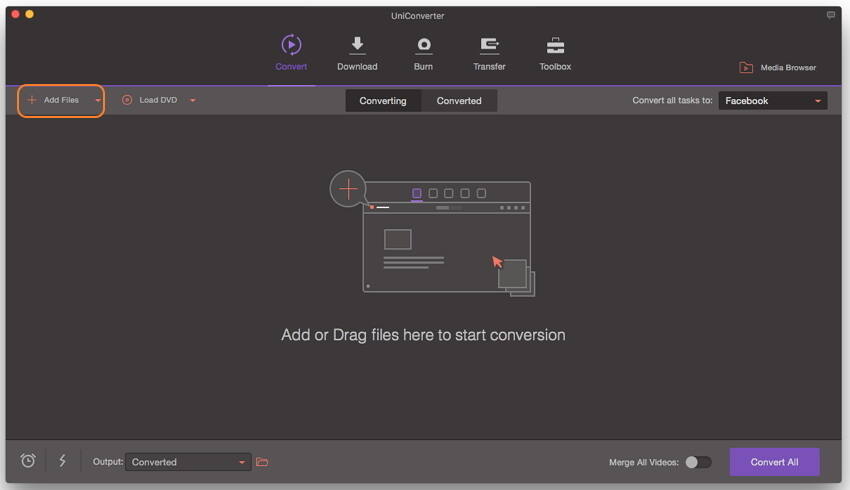Click 'Add or Drag files here' text
Screen dimensions: 850x490
(423, 335)
